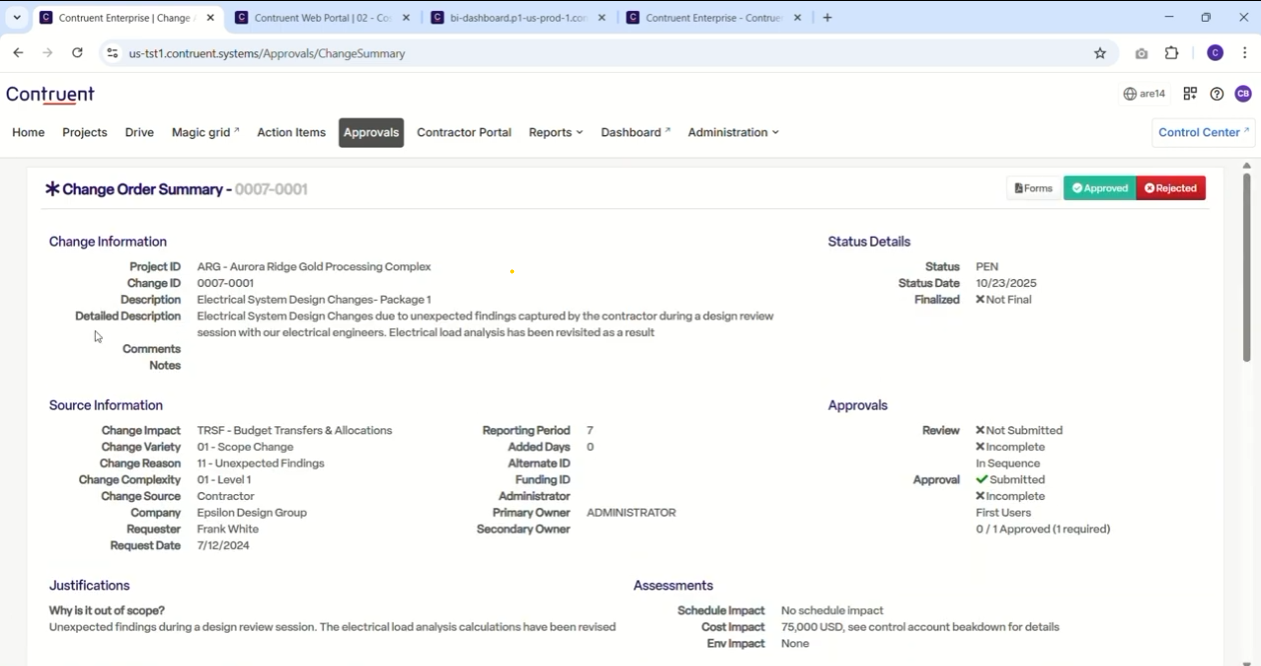Screen dimensions: 1261x666
Task: Open the tab search chevron
Action: pos(17,18)
